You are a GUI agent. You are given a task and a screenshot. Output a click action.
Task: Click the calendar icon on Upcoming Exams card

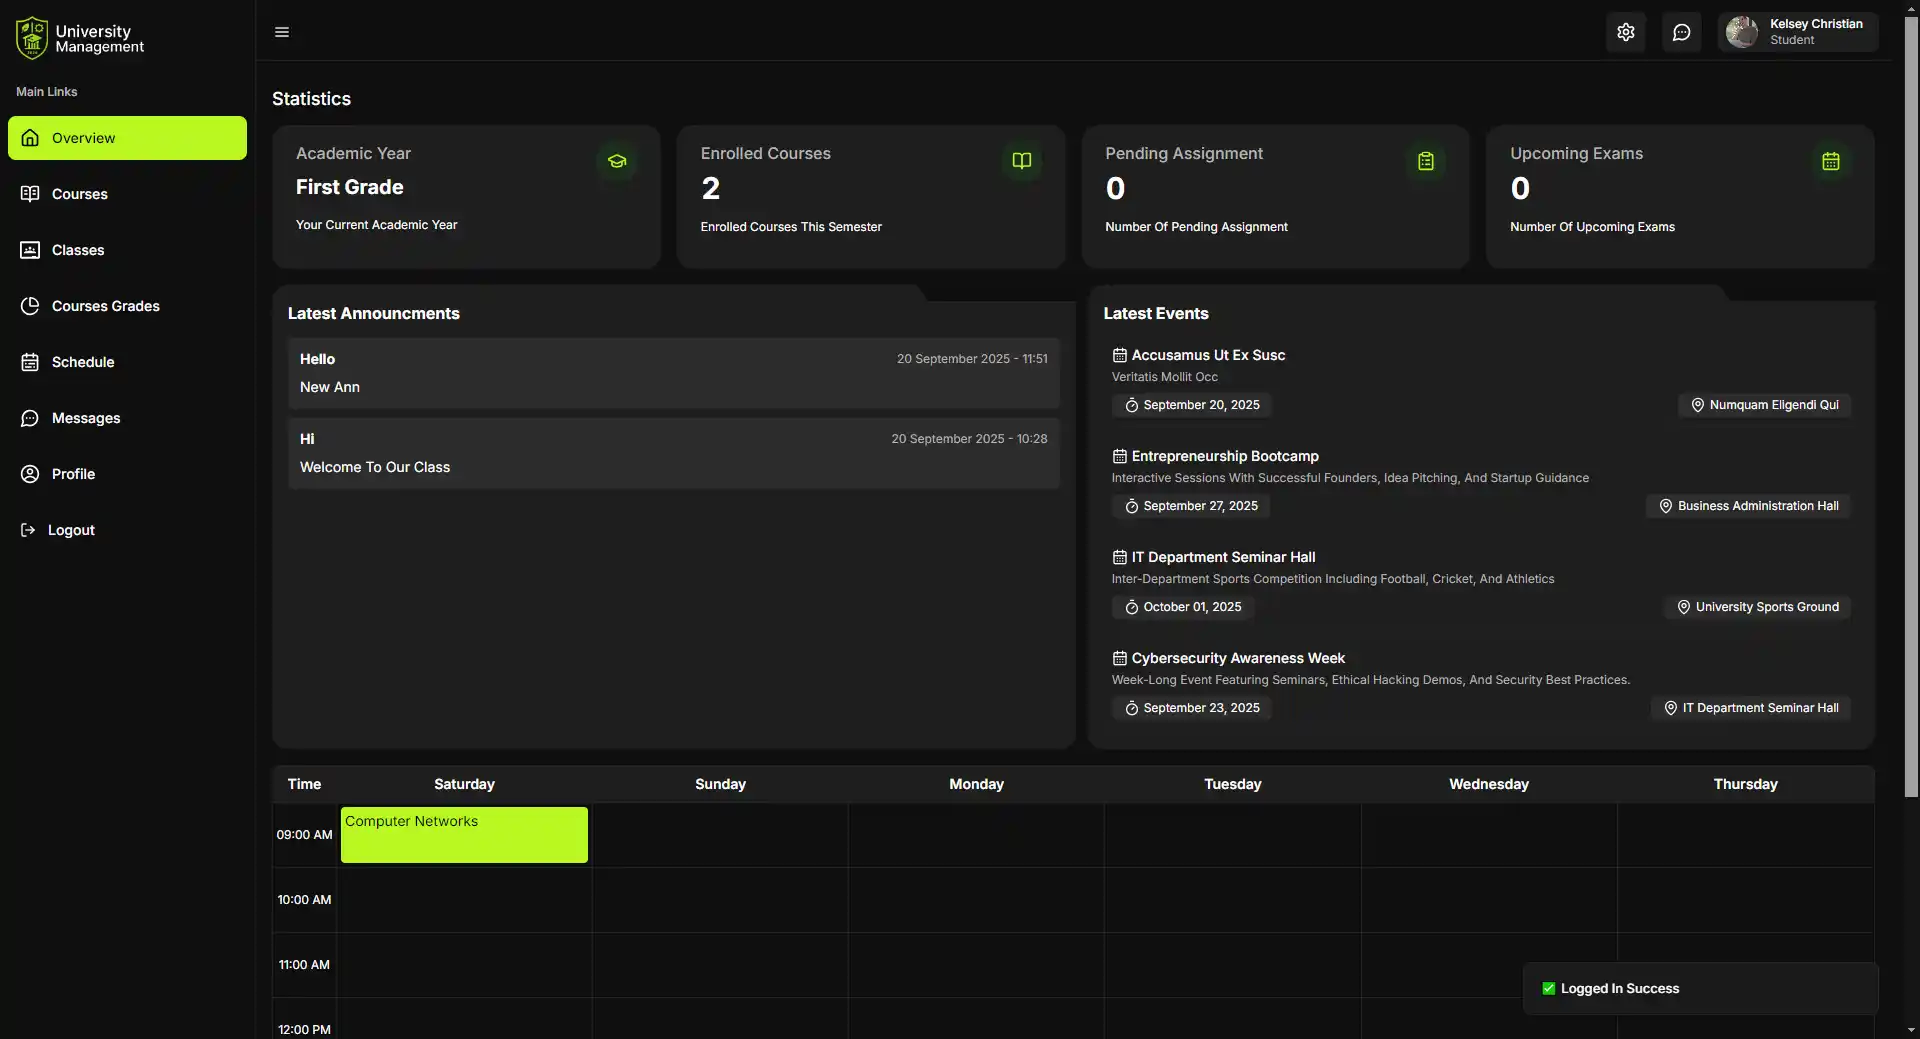click(x=1831, y=161)
